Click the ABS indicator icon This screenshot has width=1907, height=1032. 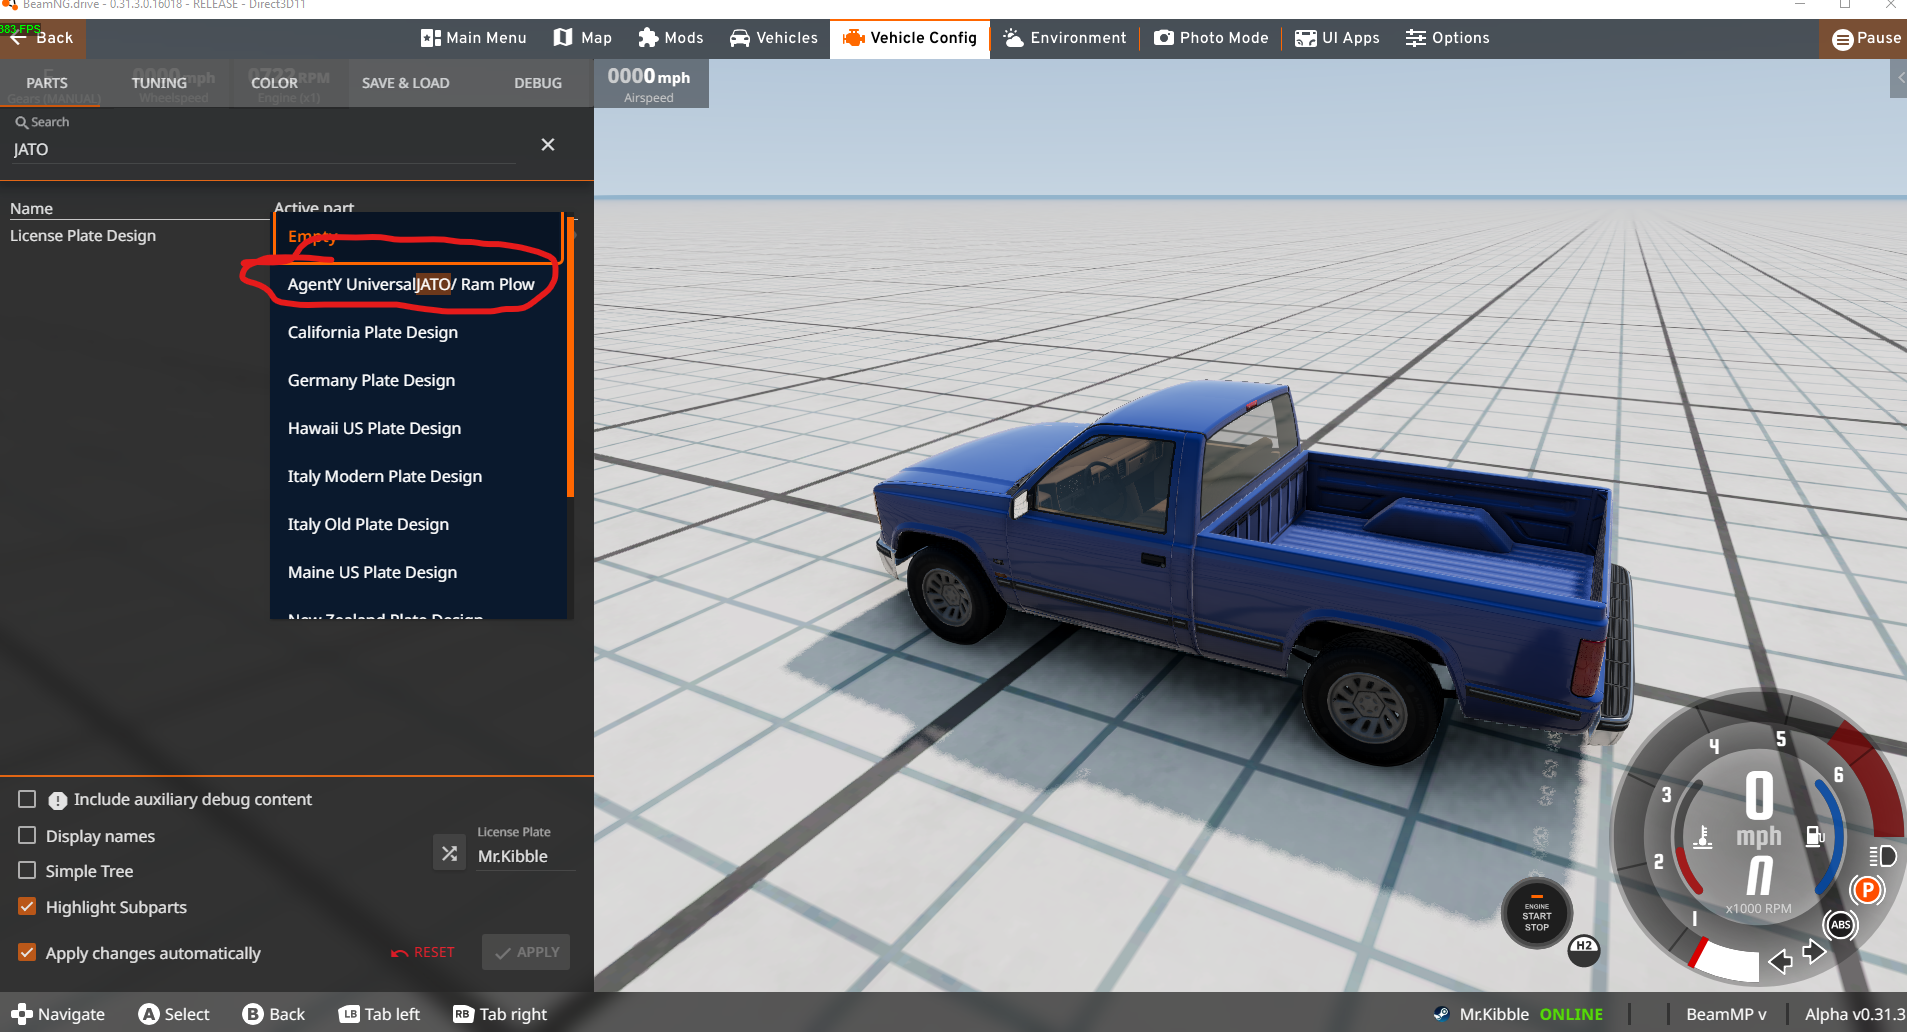click(x=1840, y=925)
